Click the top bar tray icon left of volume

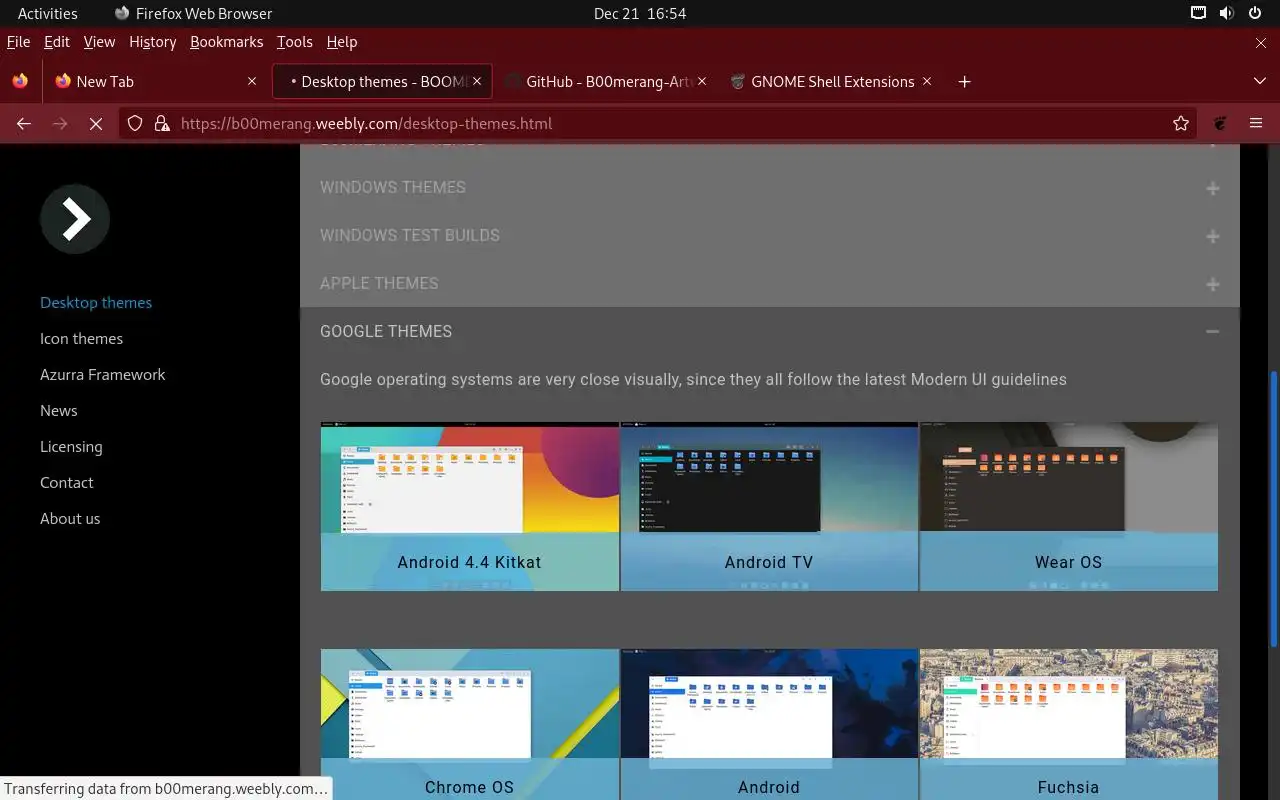click(x=1198, y=13)
